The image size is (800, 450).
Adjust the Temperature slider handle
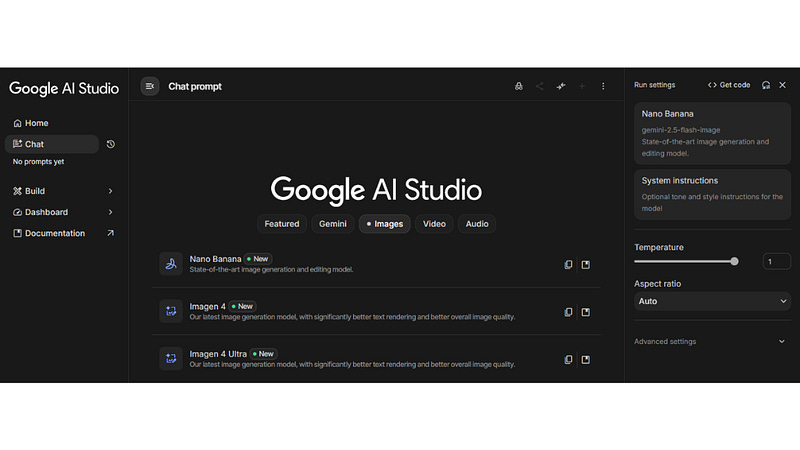[734, 261]
